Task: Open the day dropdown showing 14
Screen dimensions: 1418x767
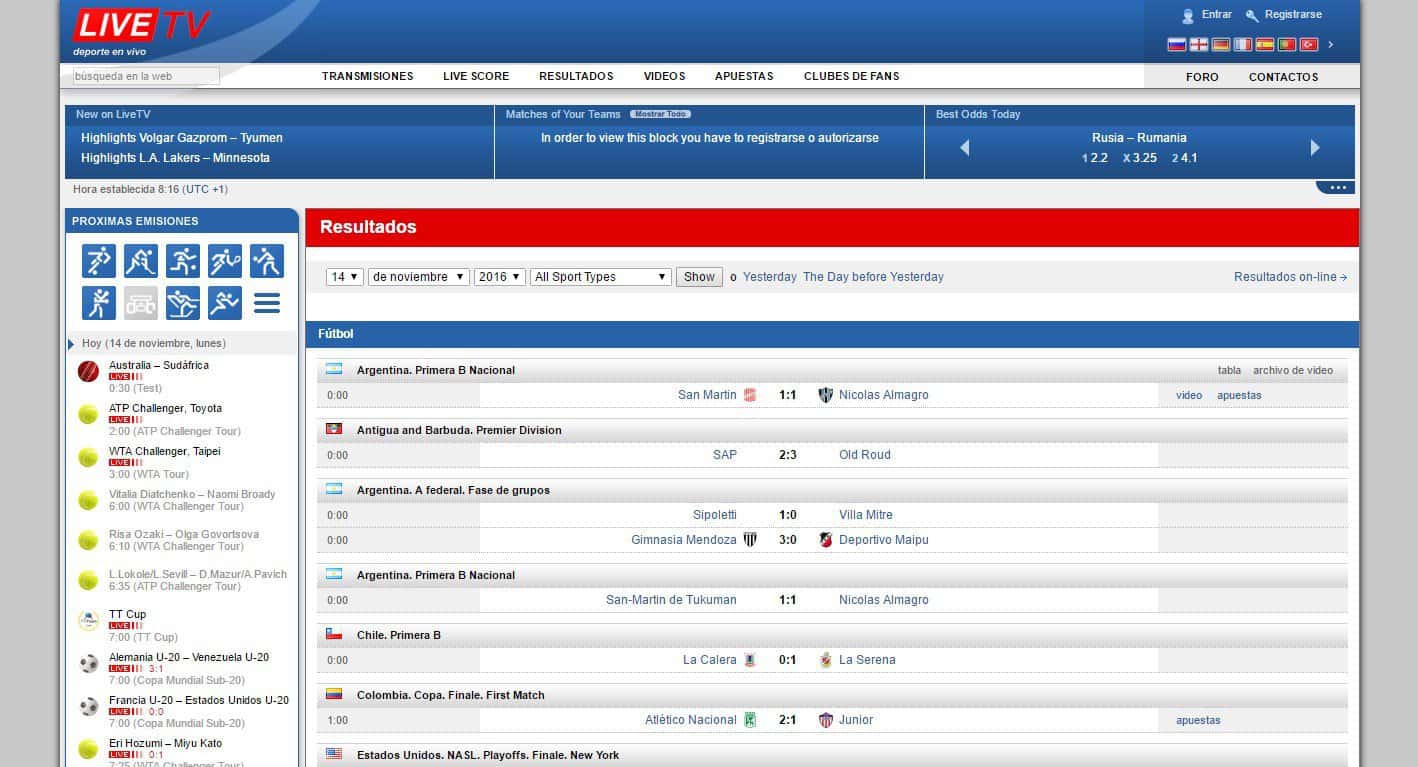Action: (345, 277)
